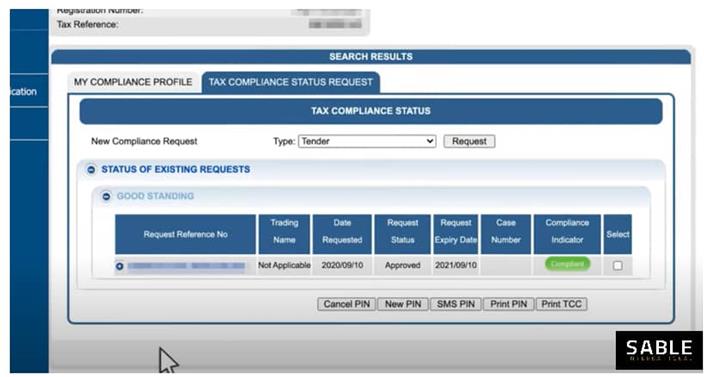Click the green Compliant indicator badge
The height and width of the screenshot is (377, 704).
(x=568, y=264)
